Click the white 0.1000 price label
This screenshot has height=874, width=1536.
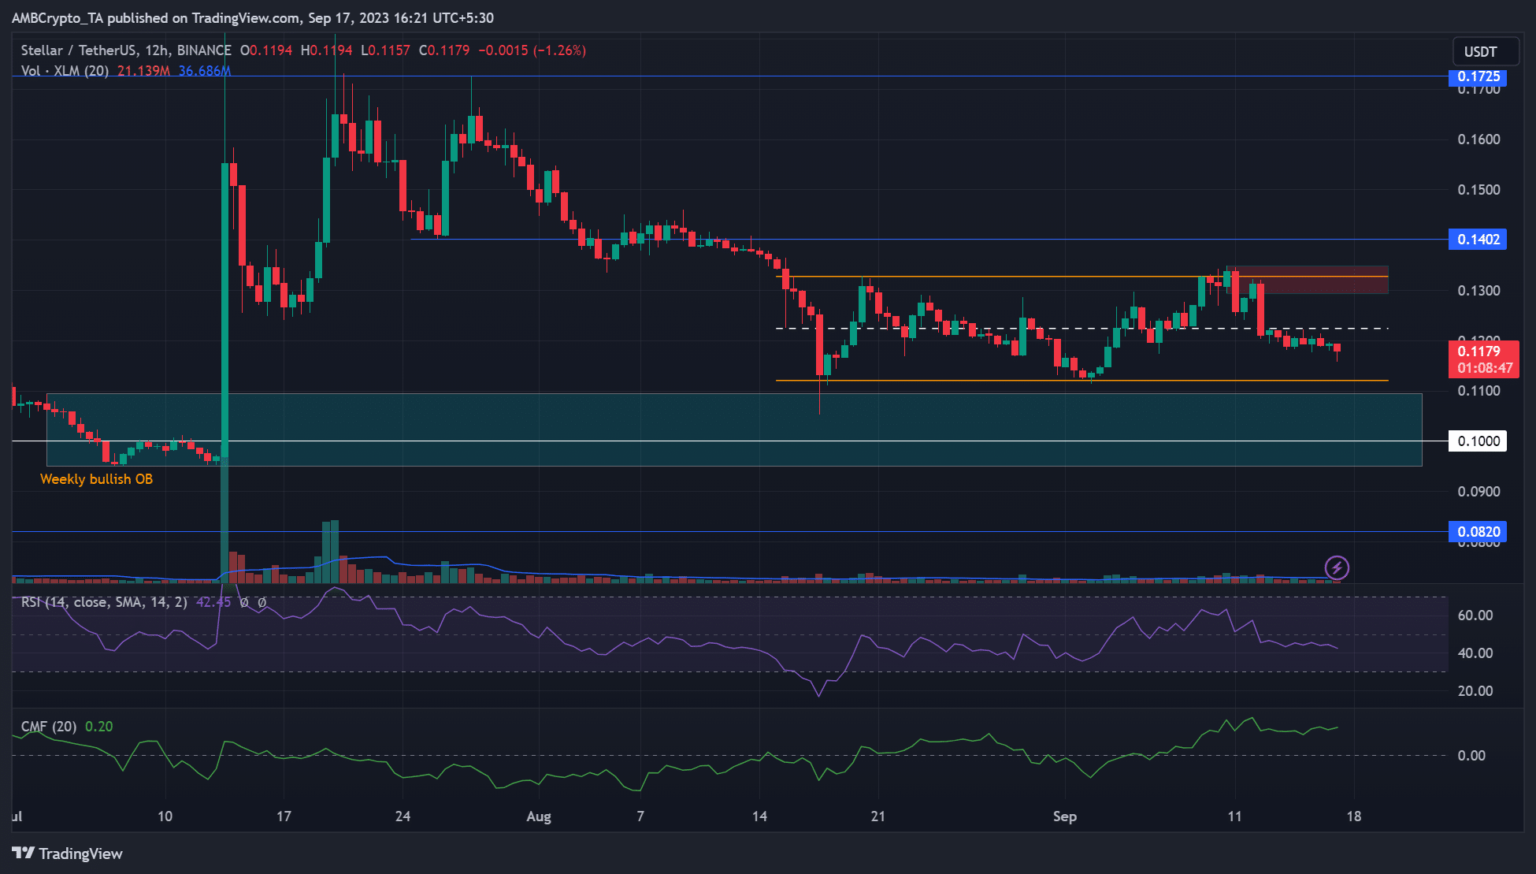tap(1477, 441)
